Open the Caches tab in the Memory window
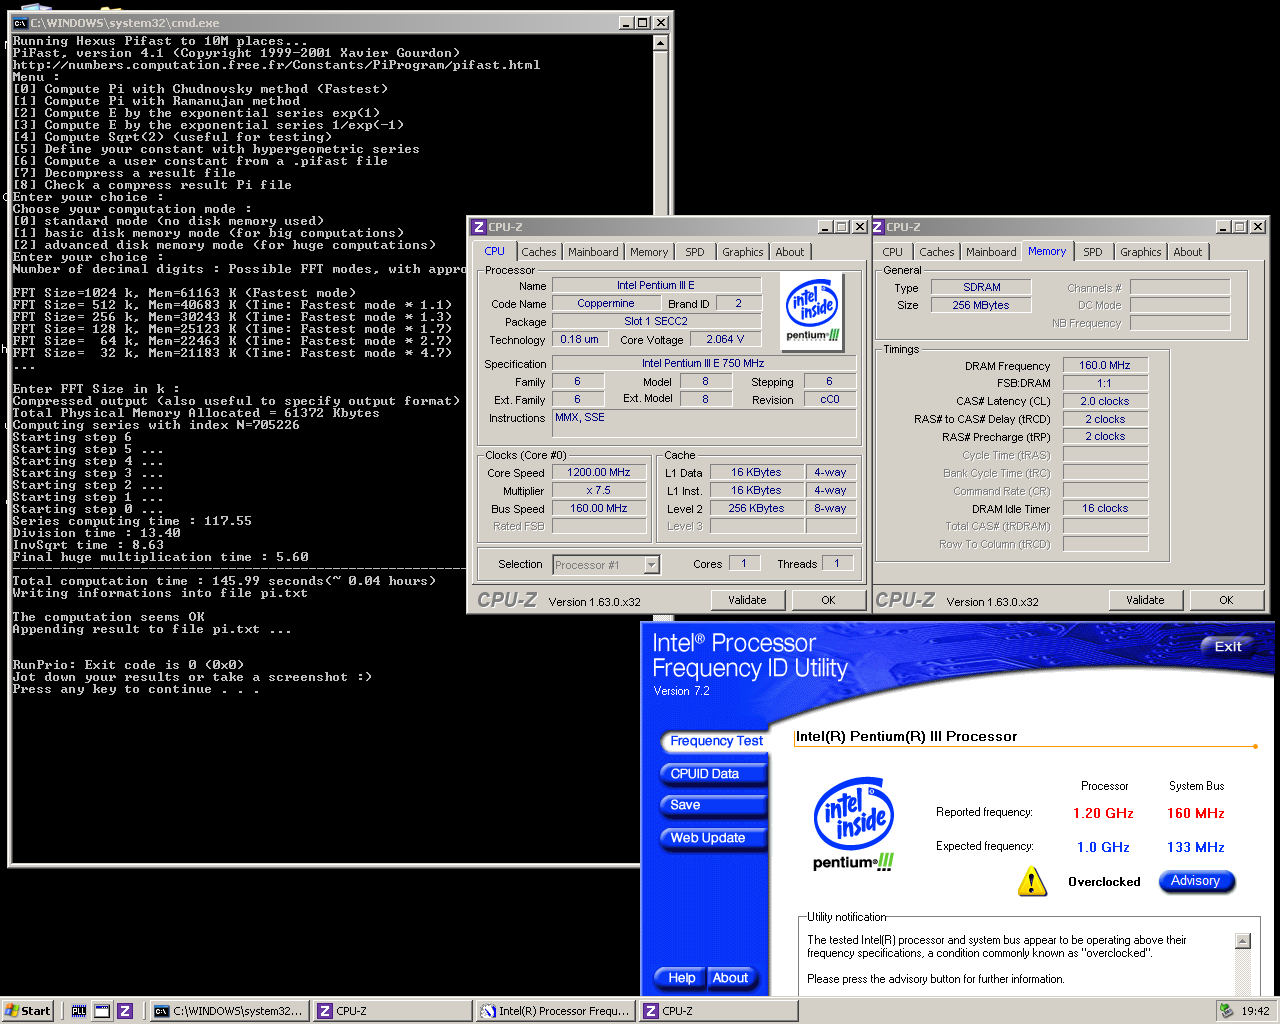Screen dimensions: 1280x1024 click(936, 252)
